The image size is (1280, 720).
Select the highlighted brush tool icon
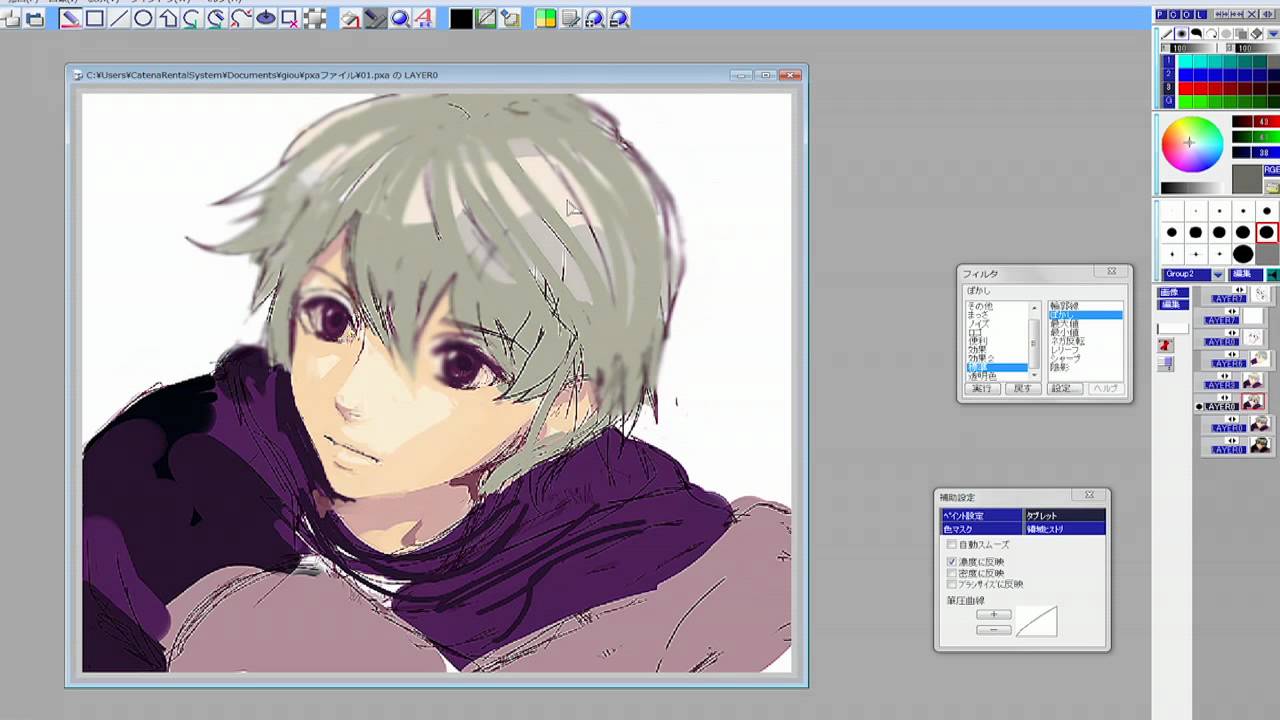pos(375,18)
